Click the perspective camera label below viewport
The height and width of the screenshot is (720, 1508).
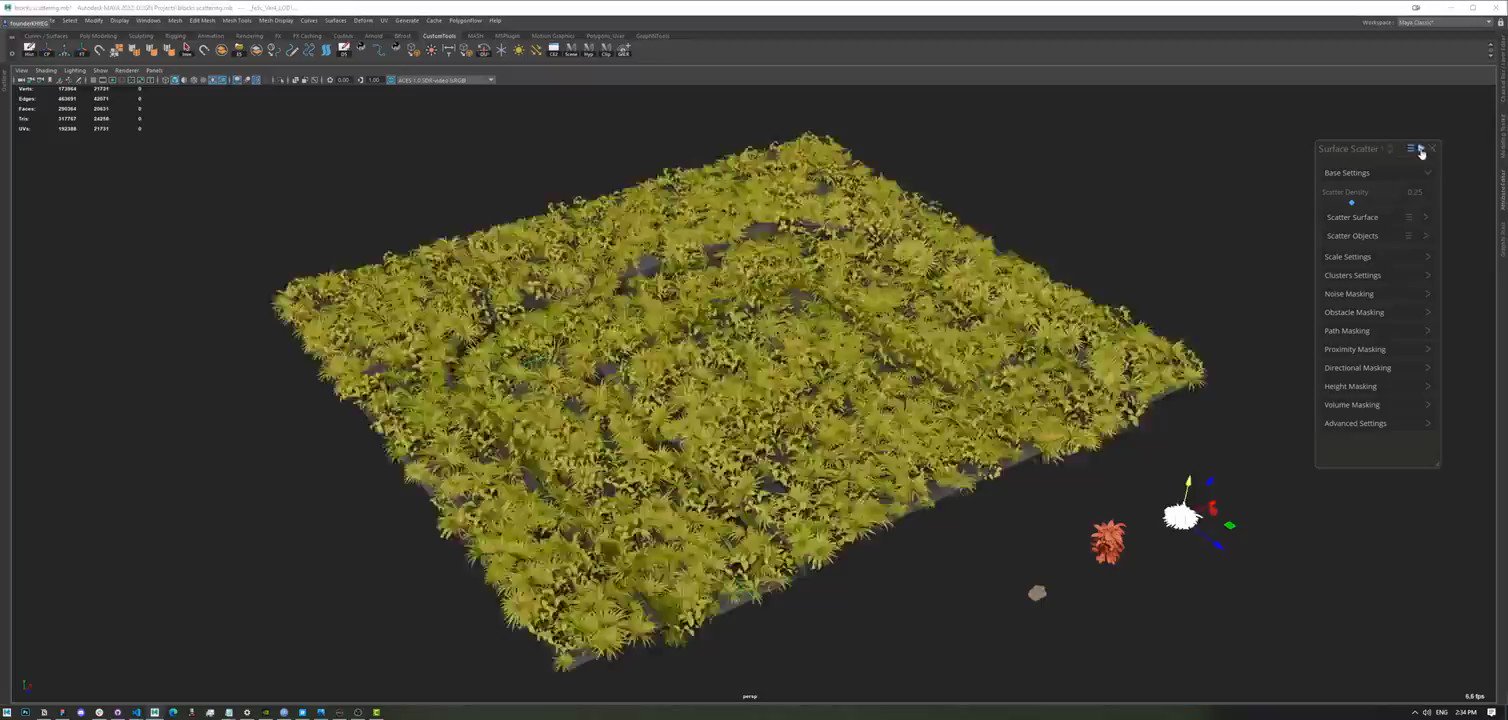pos(750,696)
